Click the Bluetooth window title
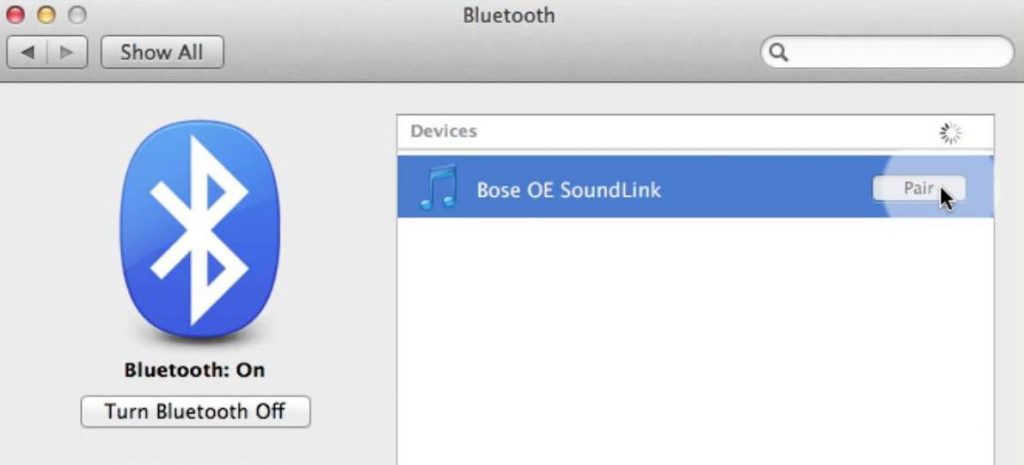The width and height of the screenshot is (1024, 465). click(x=509, y=15)
